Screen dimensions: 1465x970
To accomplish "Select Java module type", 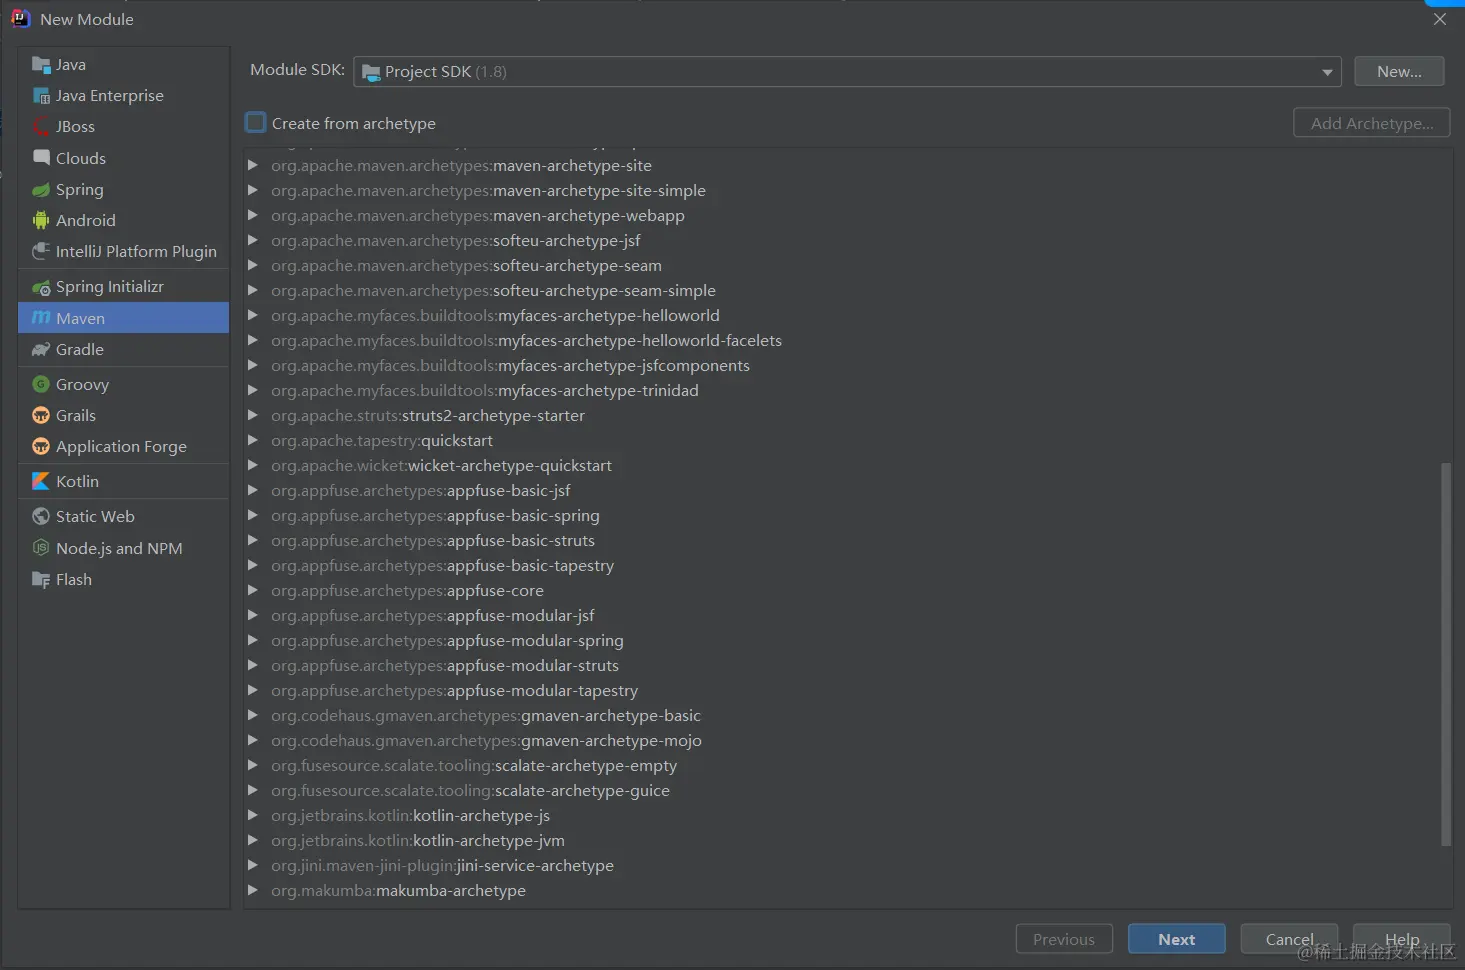I will coord(124,65).
